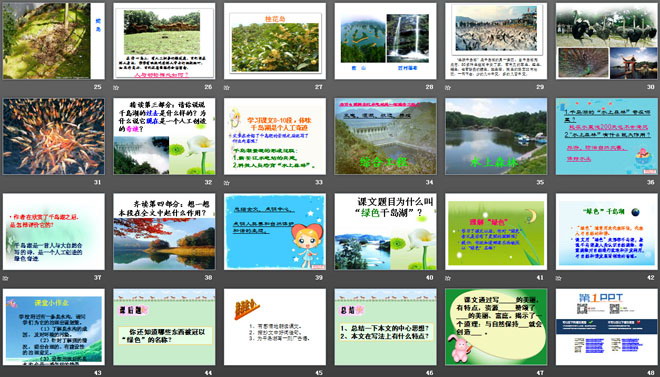Select slide 44 thumbnail 课后题

(x=164, y=327)
